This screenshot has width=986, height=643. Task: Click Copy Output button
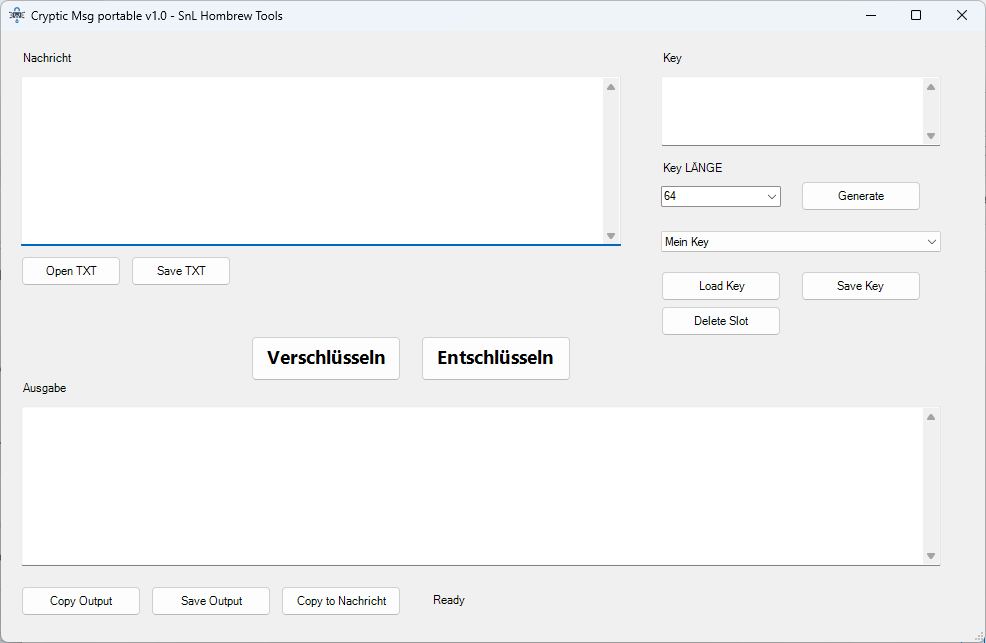[x=81, y=601]
